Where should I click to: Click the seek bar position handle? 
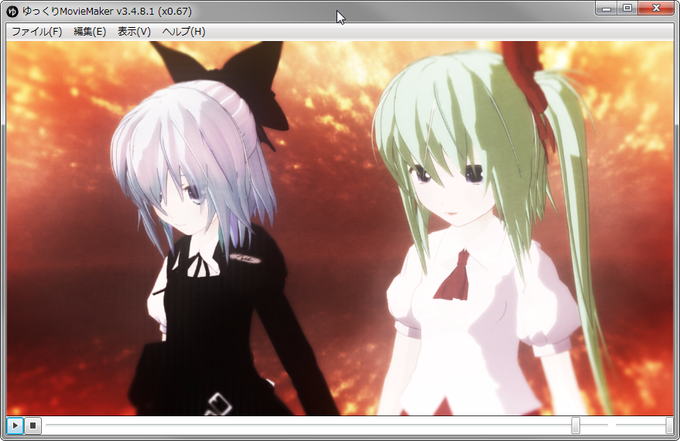tap(575, 425)
